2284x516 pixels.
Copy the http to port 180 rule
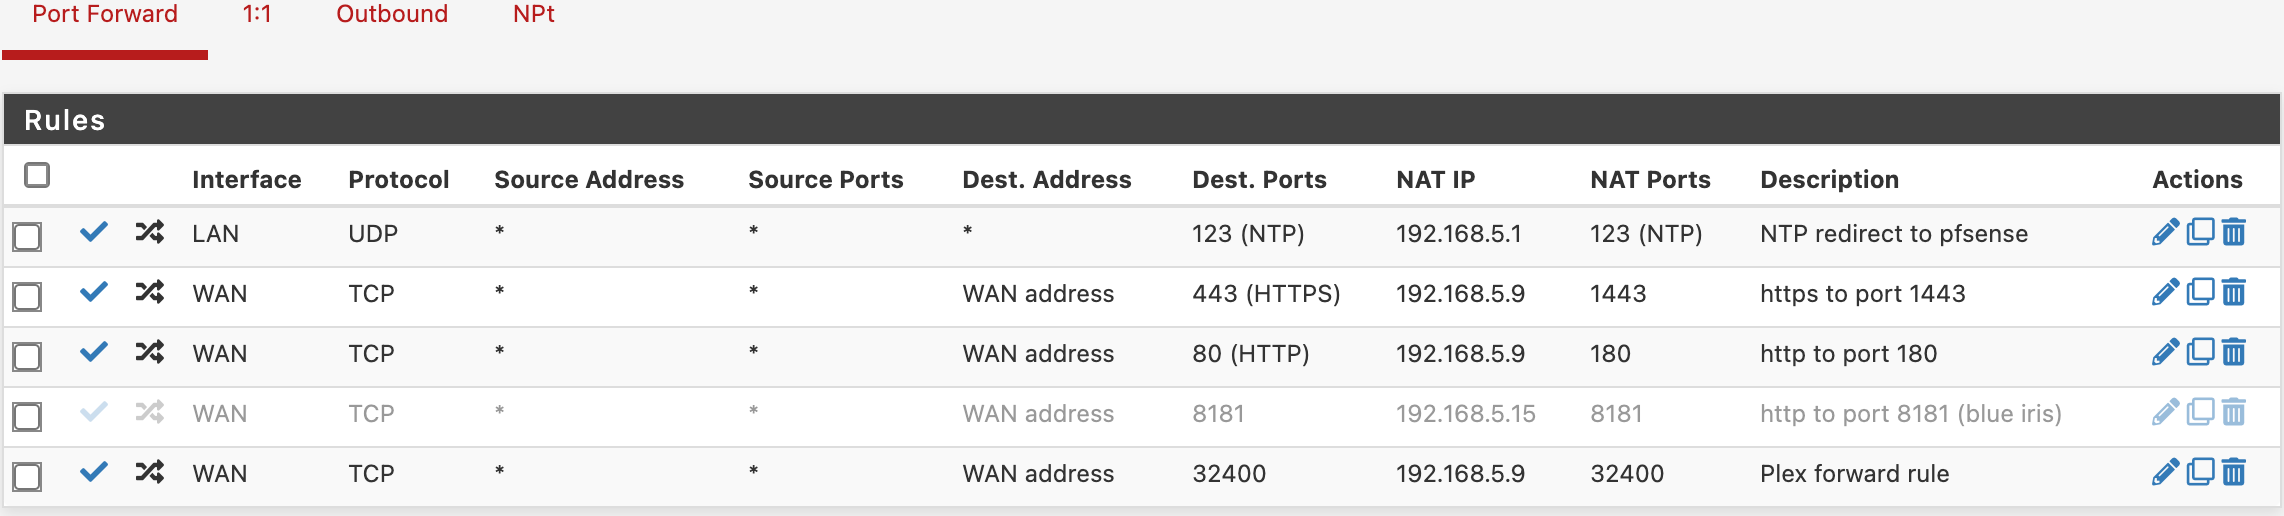pyautogui.click(x=2200, y=353)
